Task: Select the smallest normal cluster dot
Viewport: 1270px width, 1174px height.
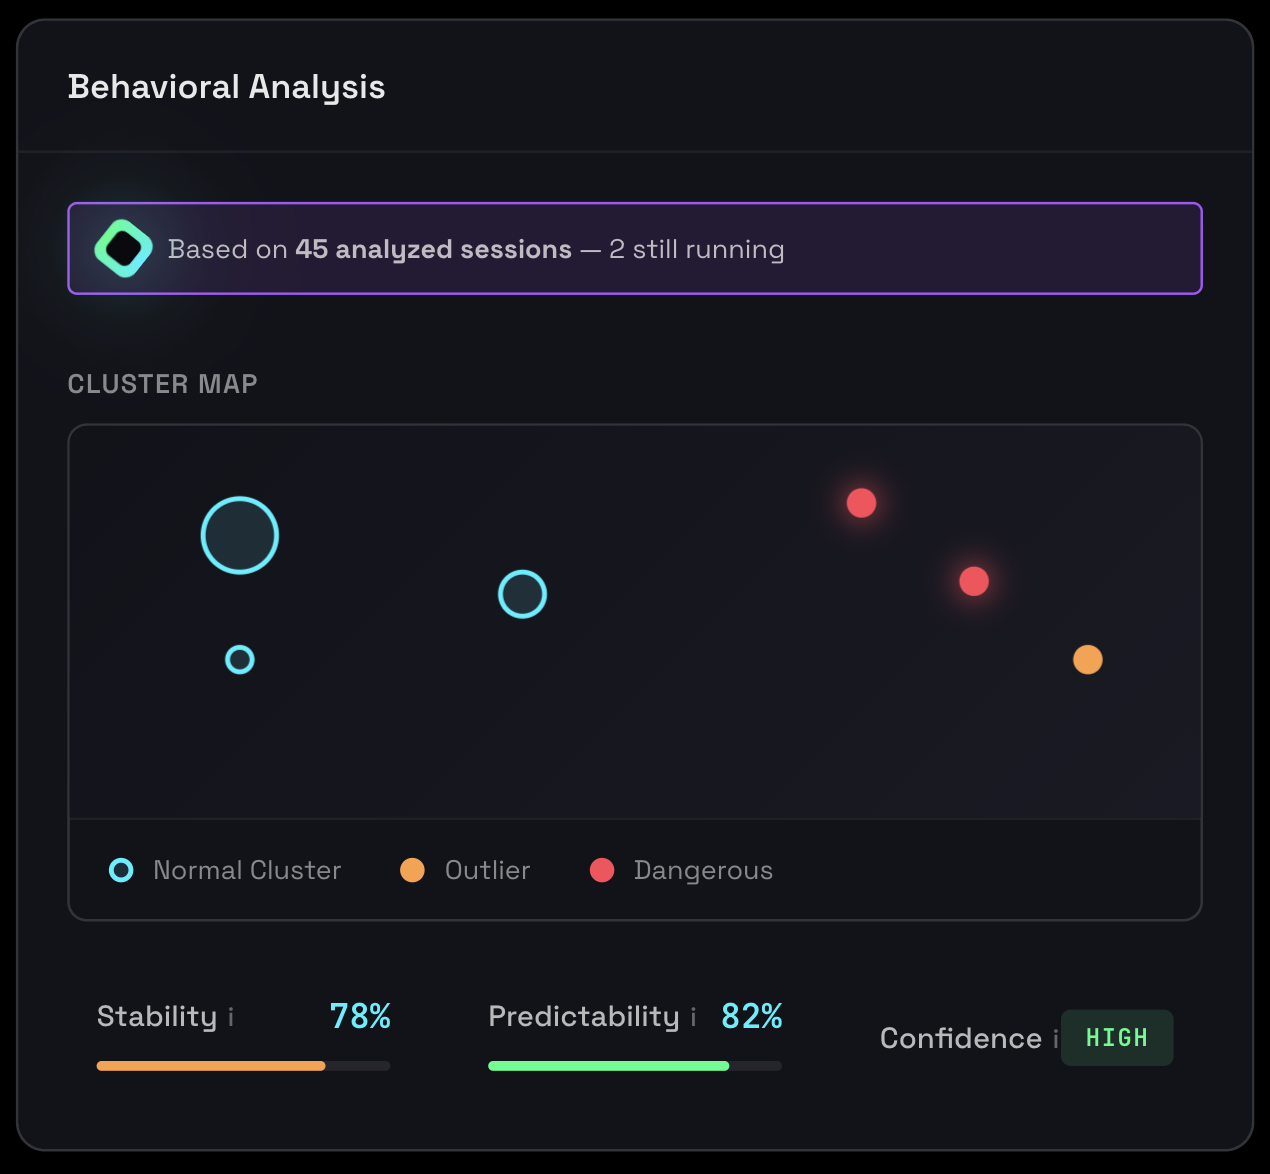Action: point(239,659)
